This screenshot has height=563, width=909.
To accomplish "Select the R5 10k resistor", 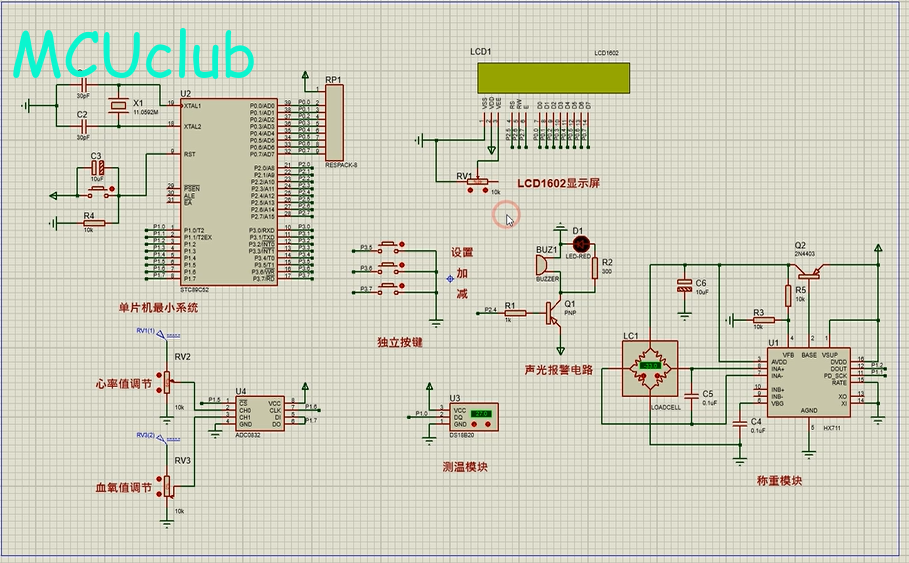I will pos(788,296).
